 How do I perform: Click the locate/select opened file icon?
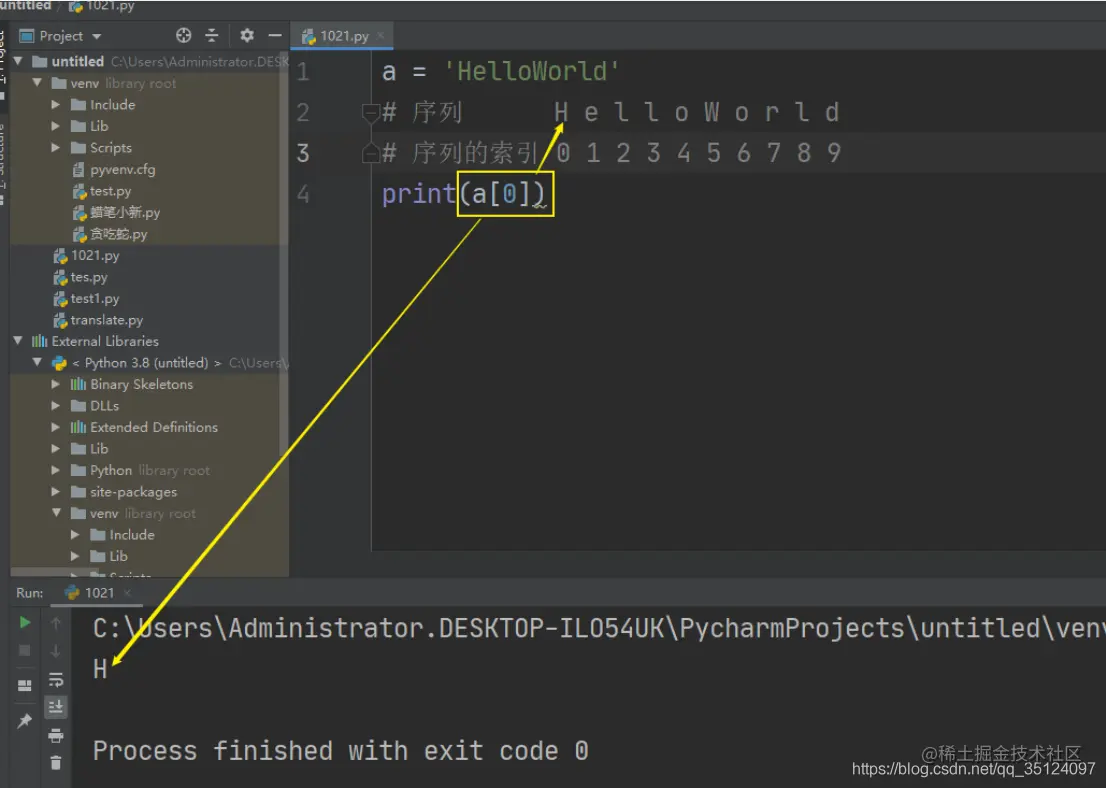coord(183,35)
